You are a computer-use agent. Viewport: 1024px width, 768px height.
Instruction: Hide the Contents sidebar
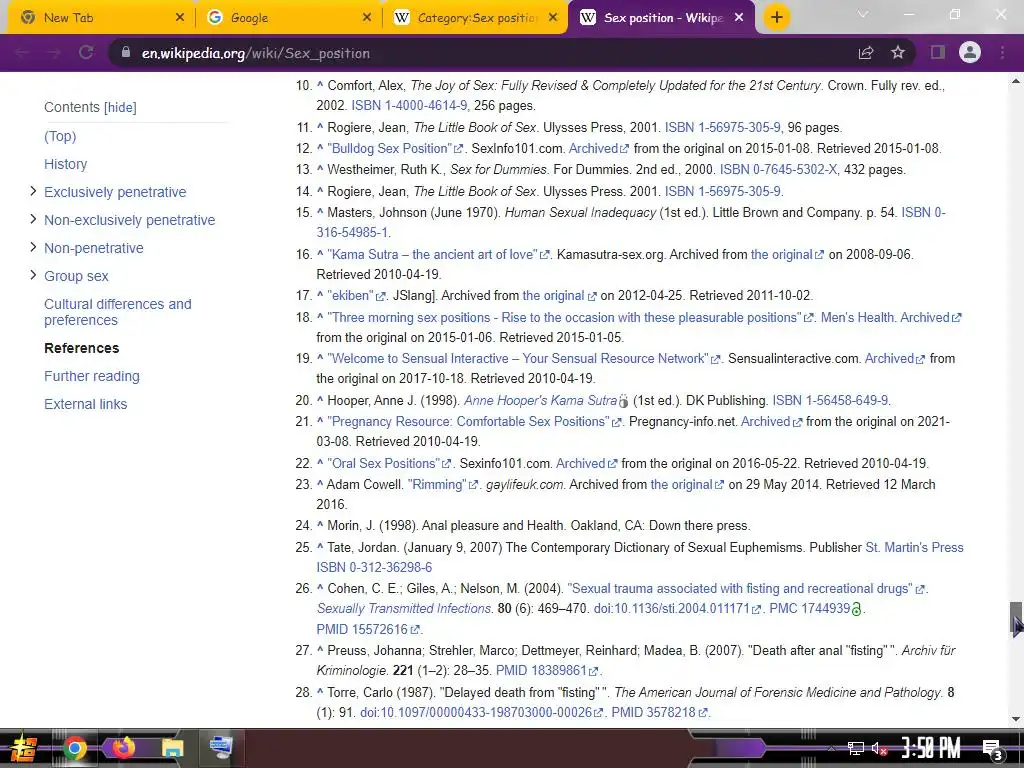point(121,108)
